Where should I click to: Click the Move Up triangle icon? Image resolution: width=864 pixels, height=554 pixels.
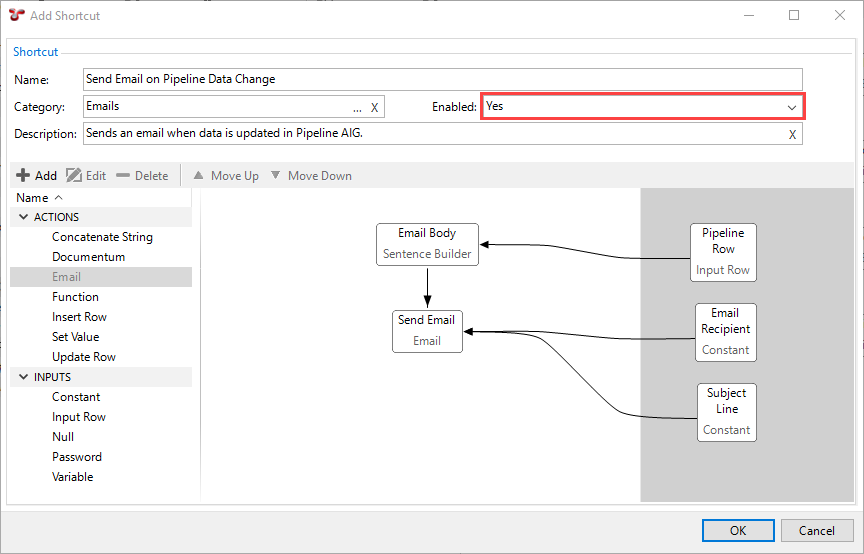[198, 175]
